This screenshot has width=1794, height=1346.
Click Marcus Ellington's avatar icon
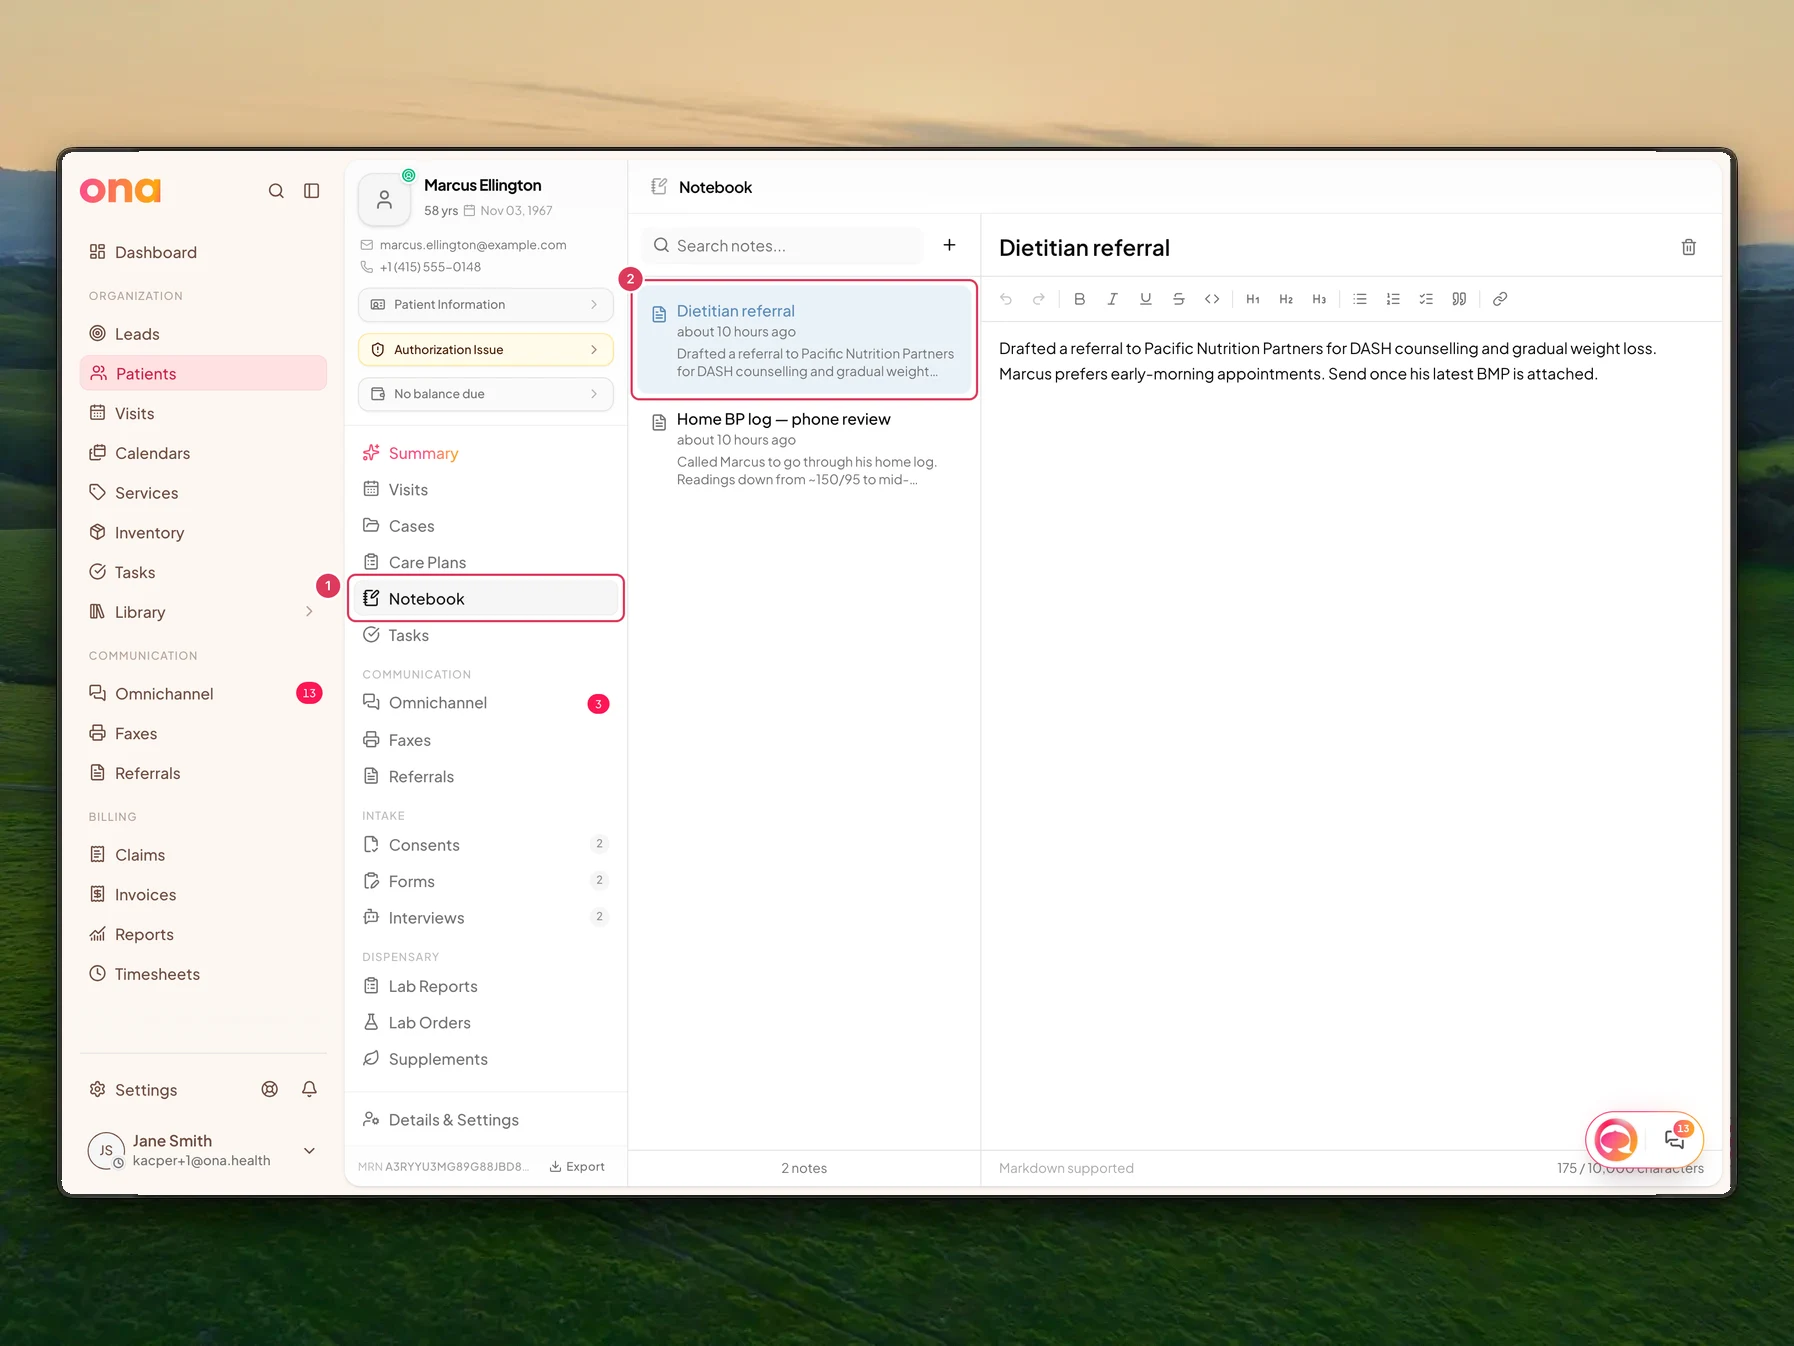[x=384, y=200]
